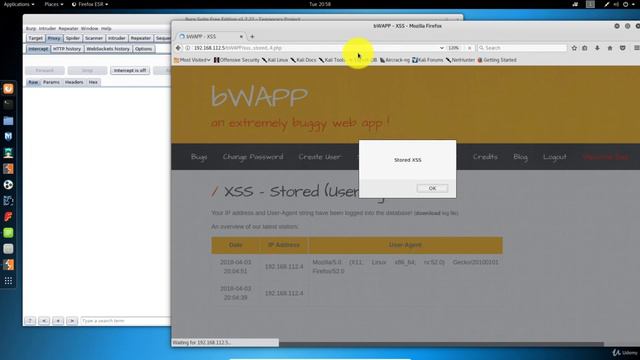Open the Help menu in Burp Suite

(x=106, y=29)
